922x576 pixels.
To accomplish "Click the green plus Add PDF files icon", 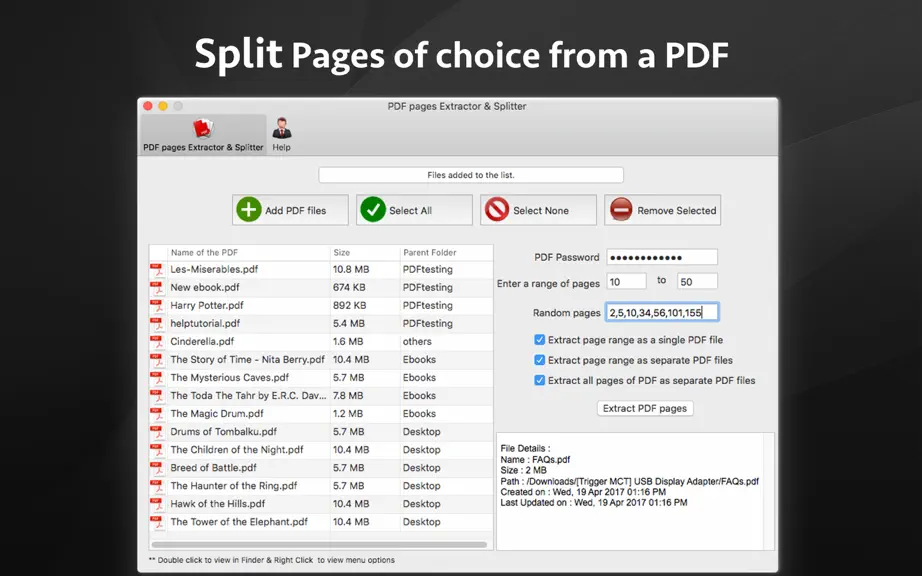I will (249, 210).
